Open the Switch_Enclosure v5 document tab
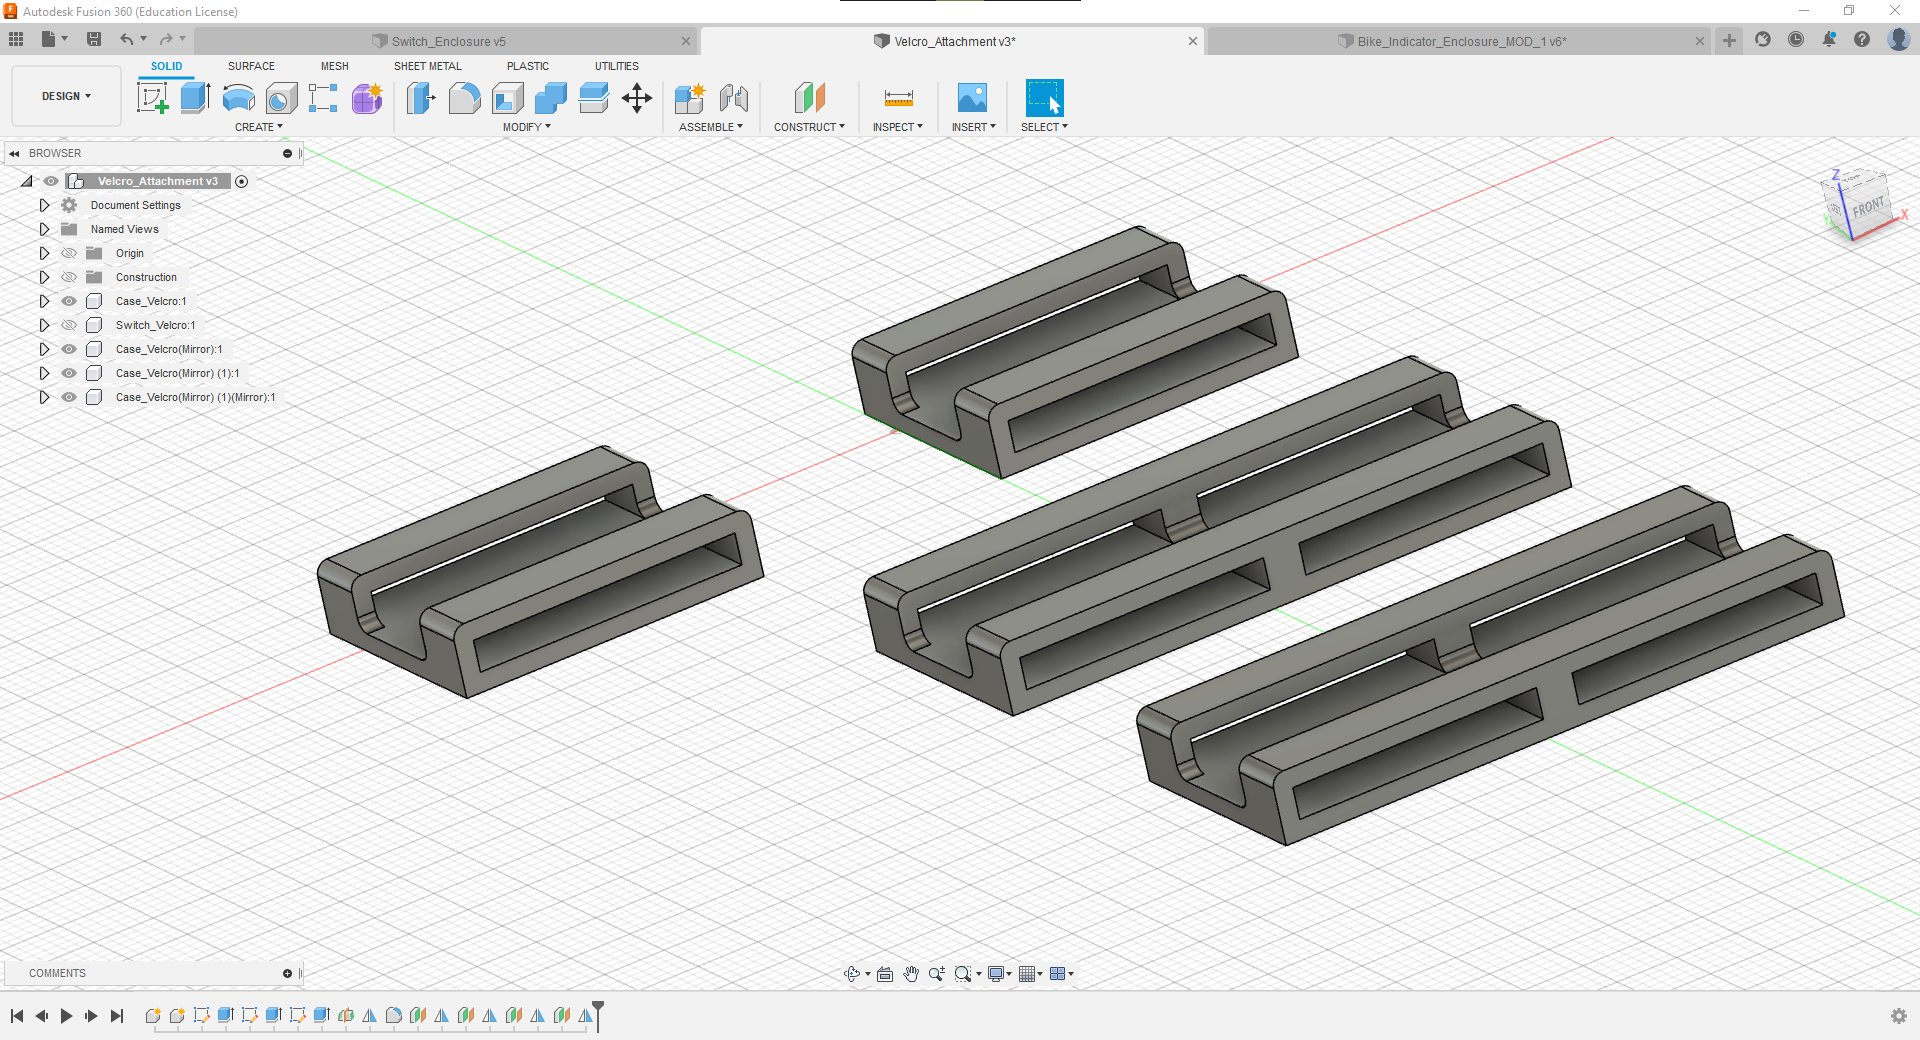 (448, 41)
